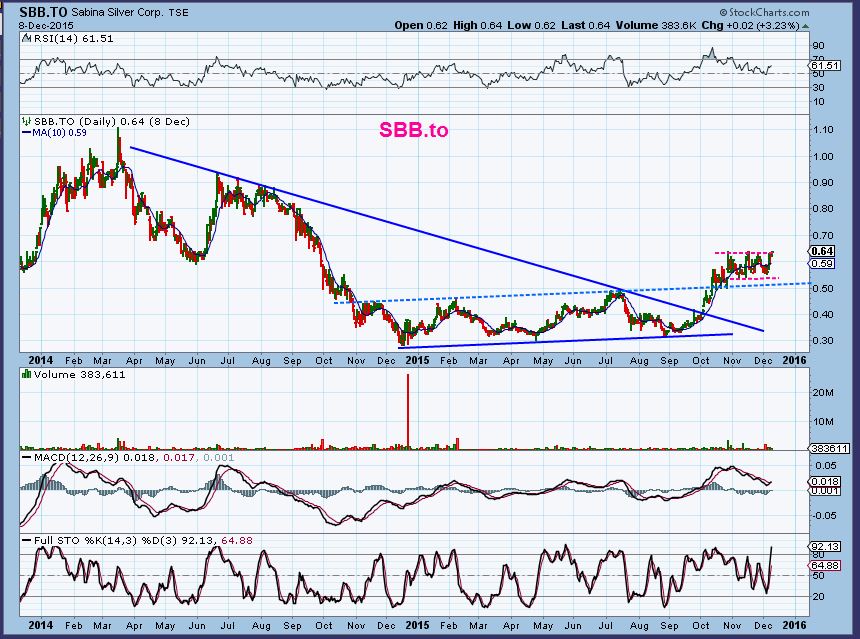
Task: Click the 20 level on stochastic scale
Action: point(818,596)
